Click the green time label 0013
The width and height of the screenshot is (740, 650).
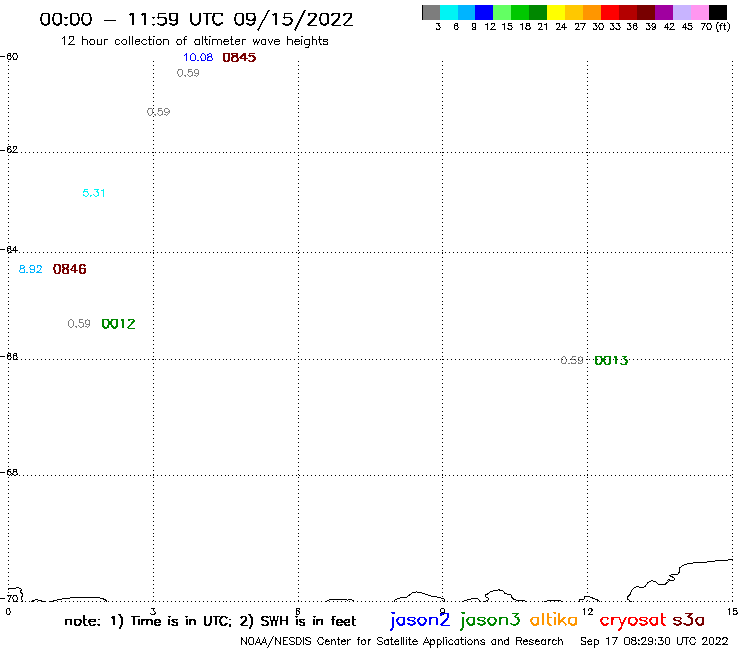pos(611,361)
